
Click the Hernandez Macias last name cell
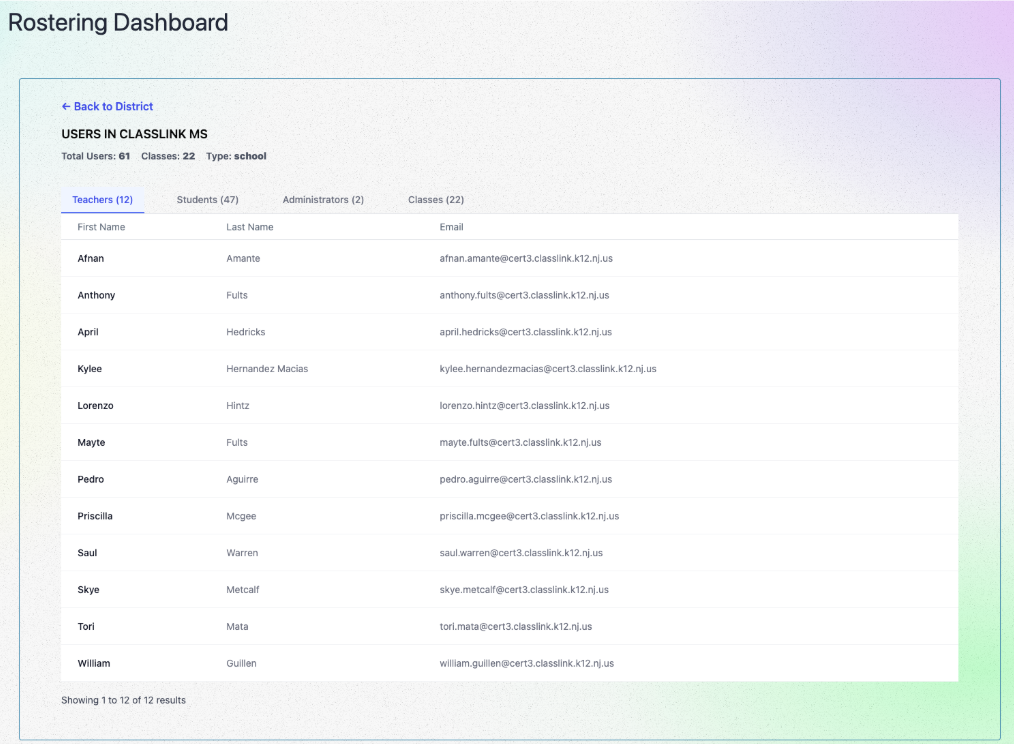pos(267,369)
